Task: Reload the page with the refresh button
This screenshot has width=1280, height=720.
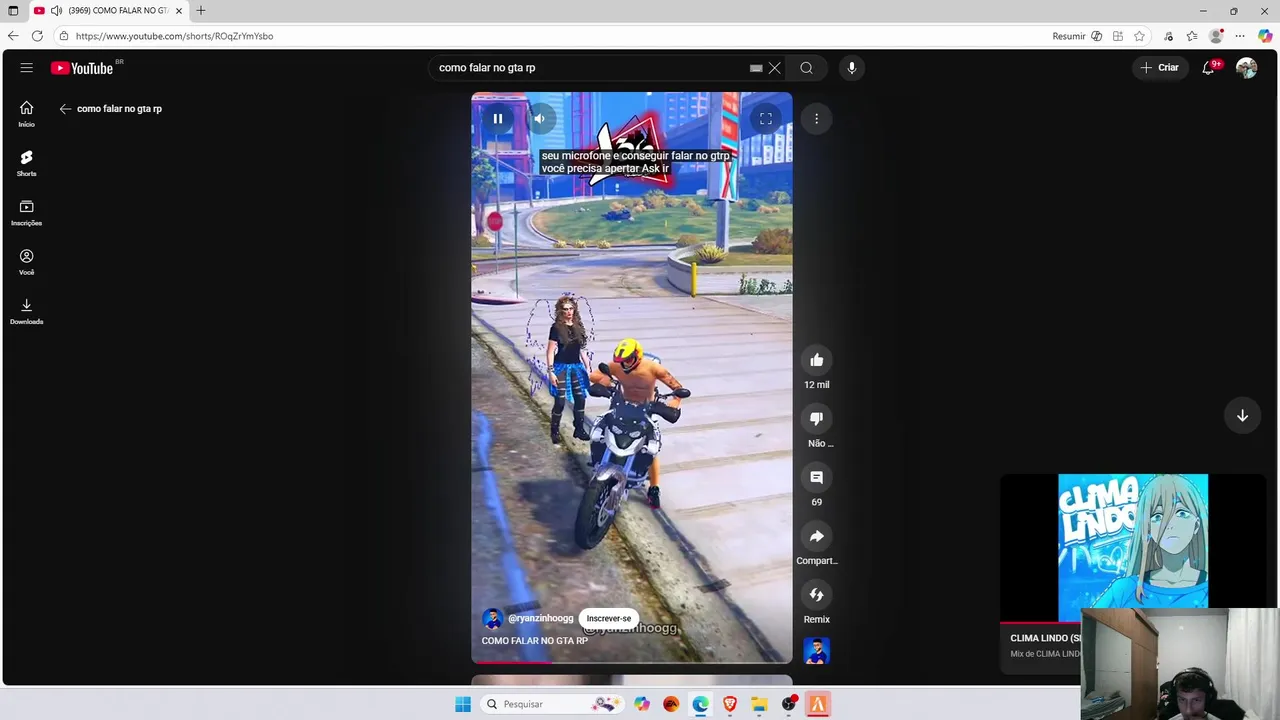Action: click(x=37, y=36)
